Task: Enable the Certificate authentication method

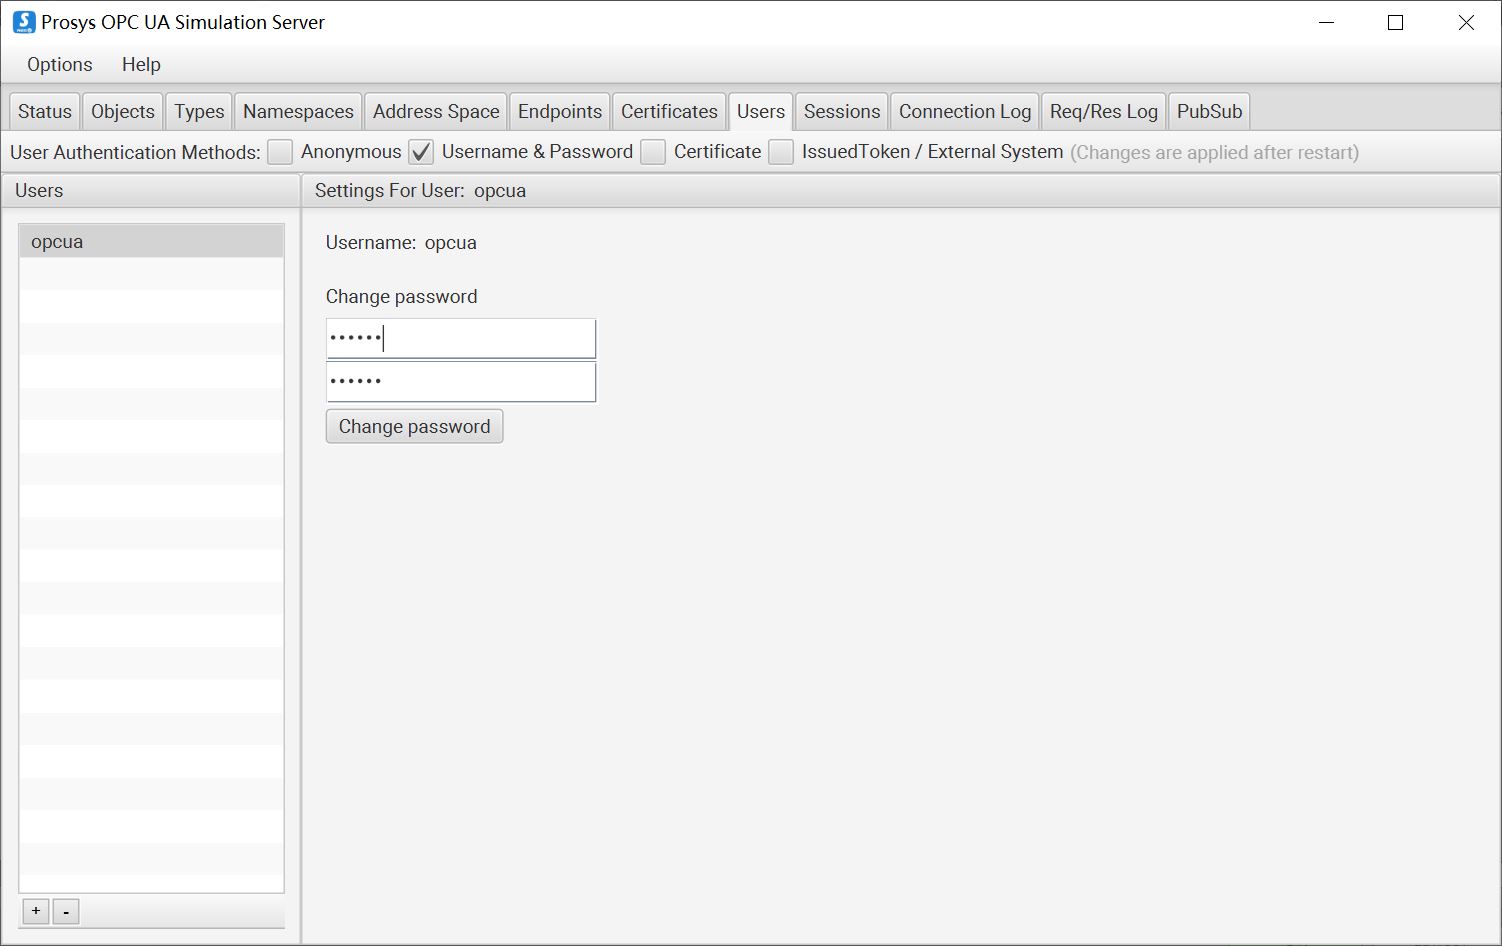Action: pyautogui.click(x=653, y=151)
